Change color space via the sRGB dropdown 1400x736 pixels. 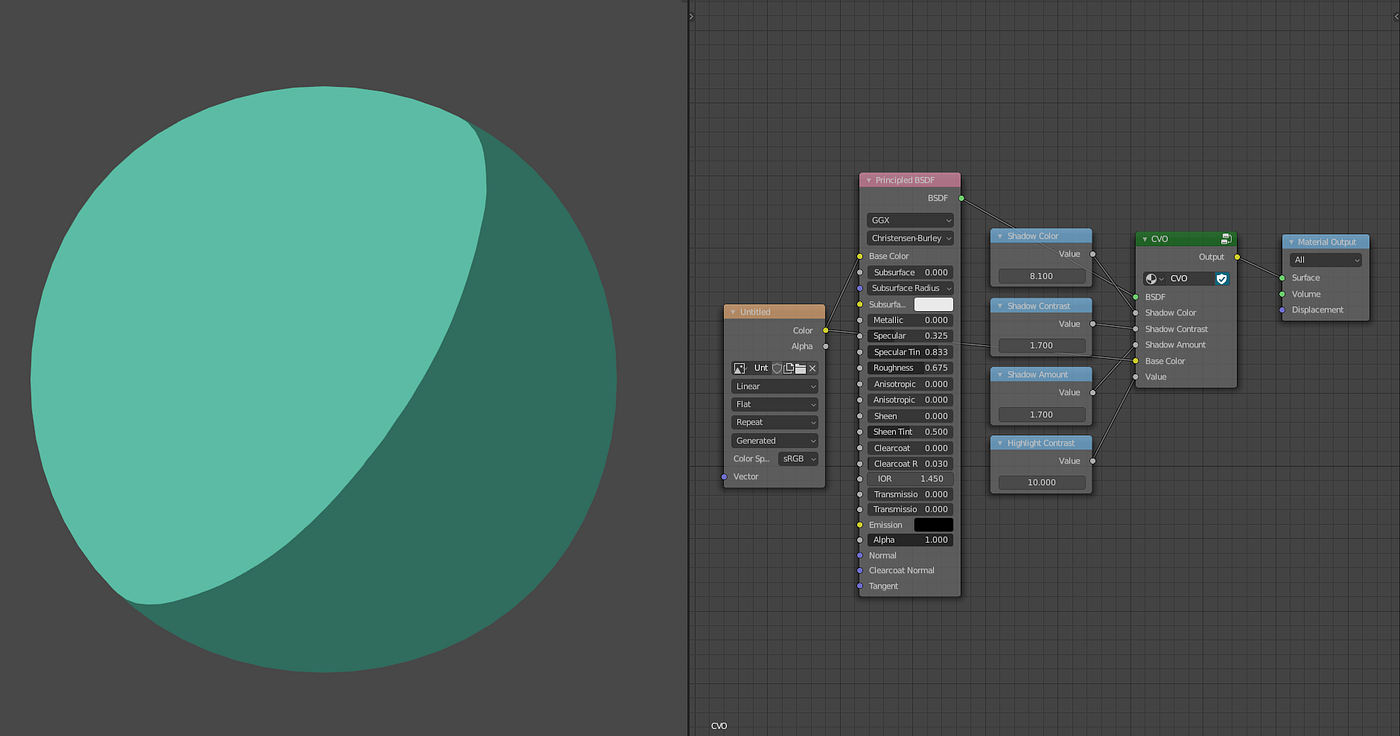click(798, 458)
